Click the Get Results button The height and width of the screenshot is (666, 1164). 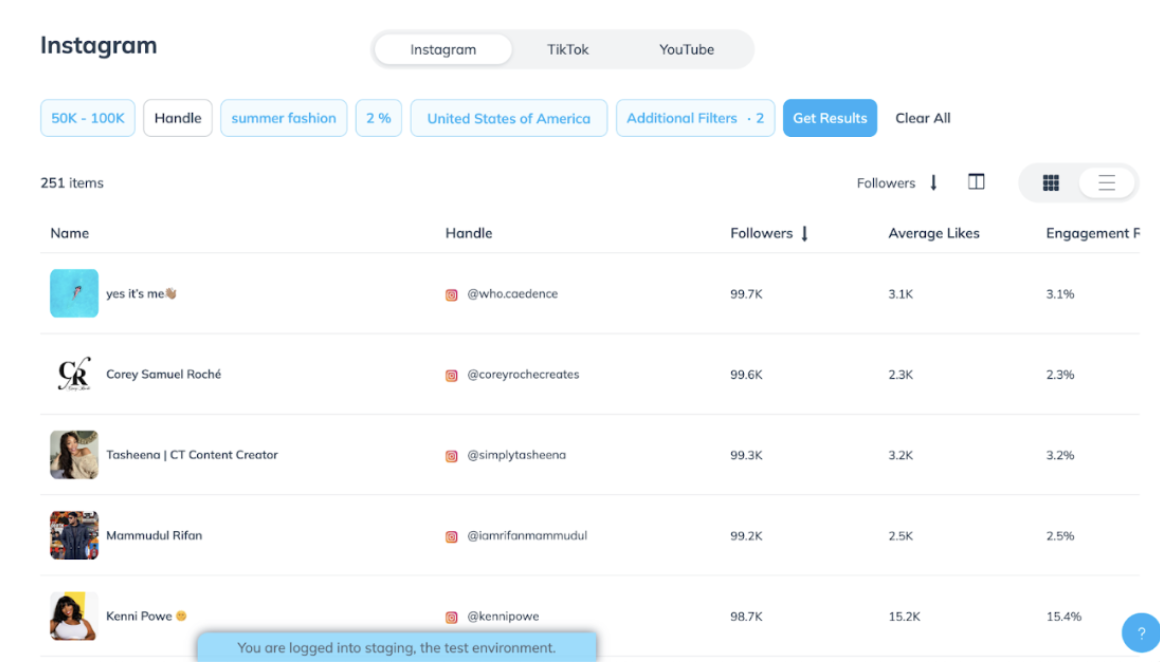click(829, 118)
